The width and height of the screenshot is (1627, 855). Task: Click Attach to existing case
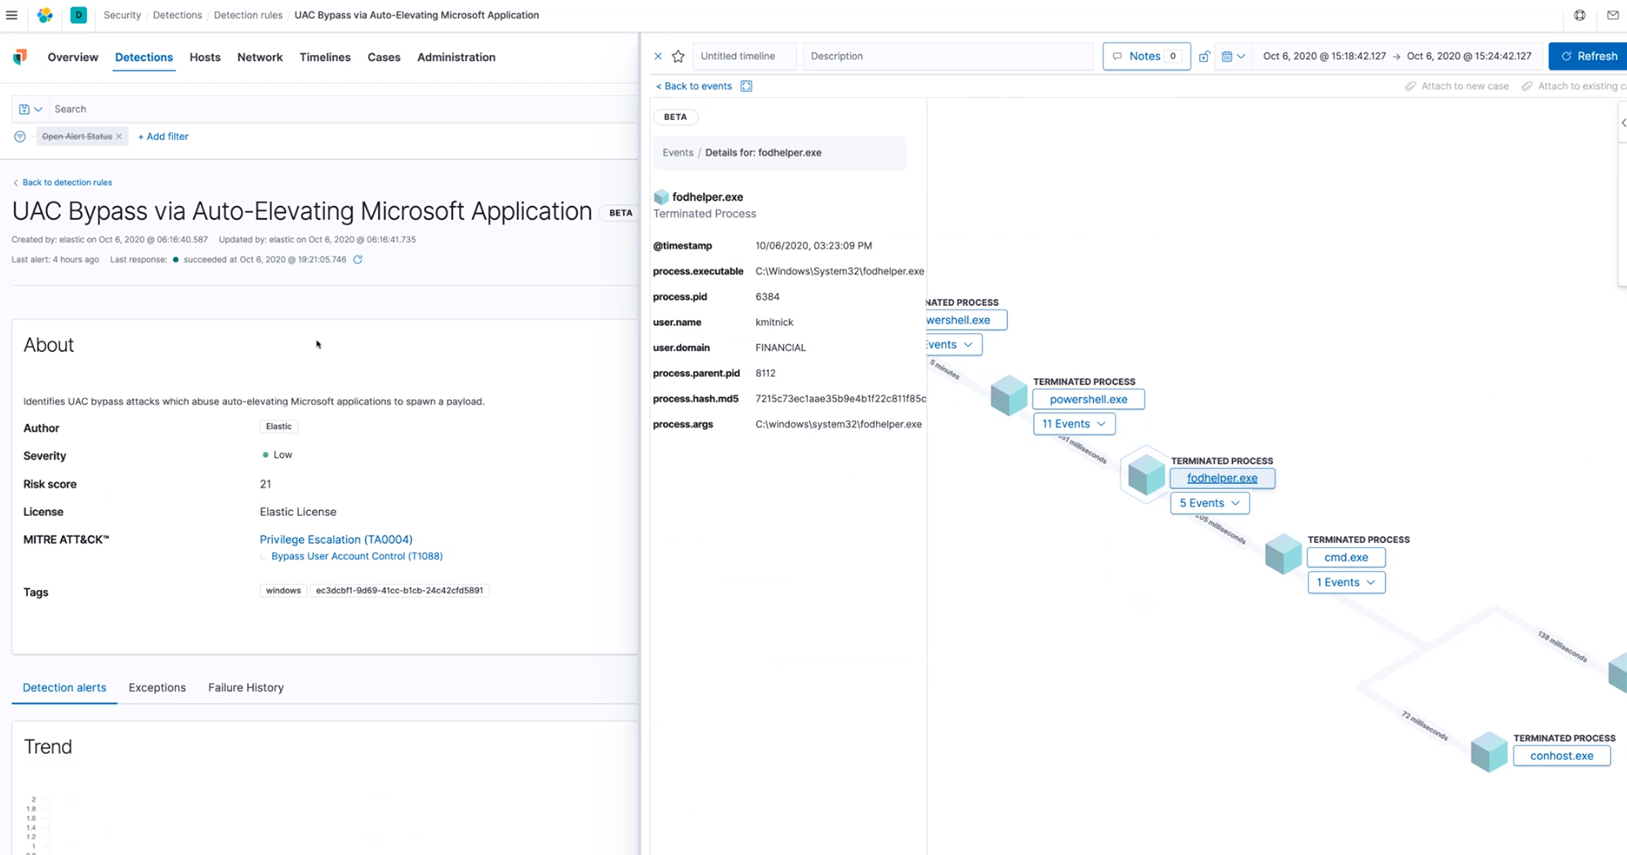coord(1574,86)
